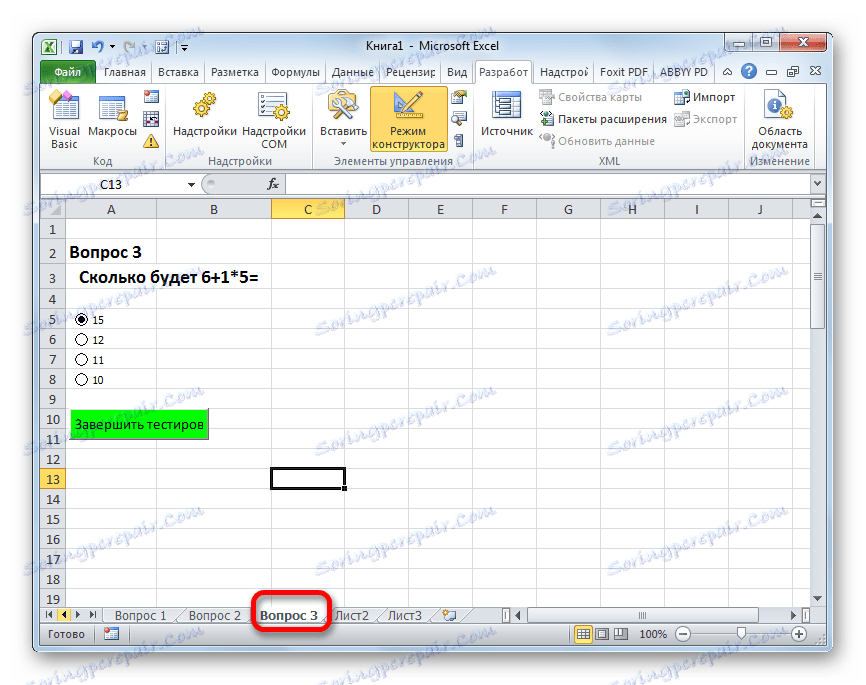Click the Zoom In plus button
The height and width of the screenshot is (685, 866).
(x=799, y=634)
